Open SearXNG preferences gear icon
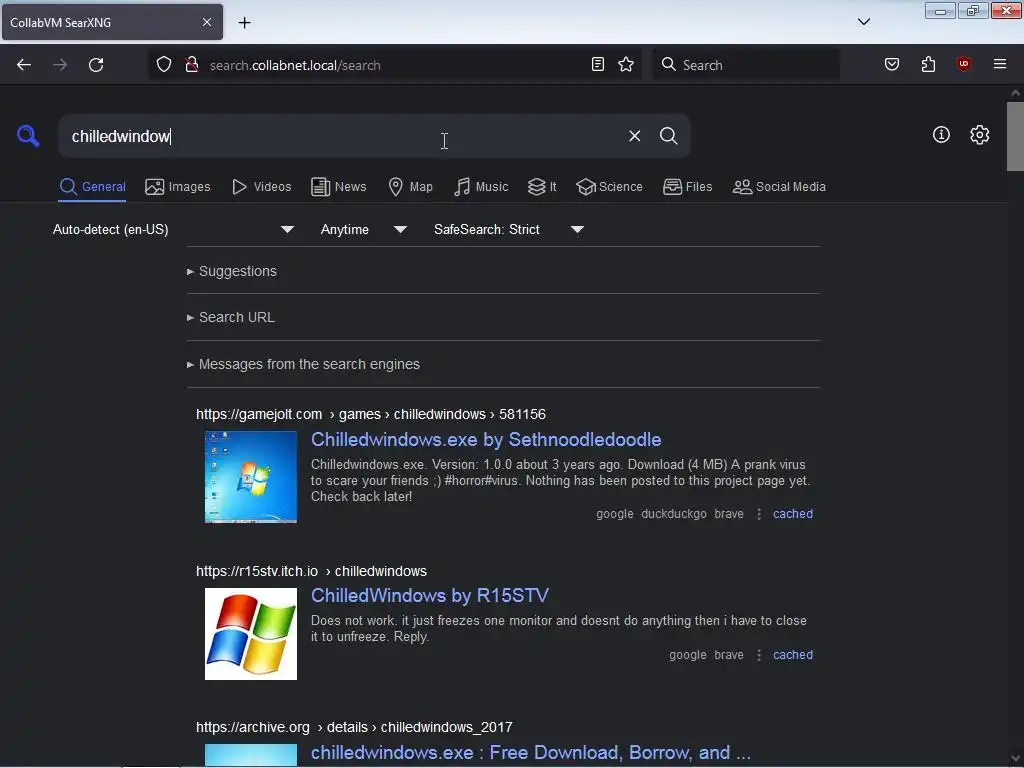1024x768 pixels. pyautogui.click(x=980, y=135)
